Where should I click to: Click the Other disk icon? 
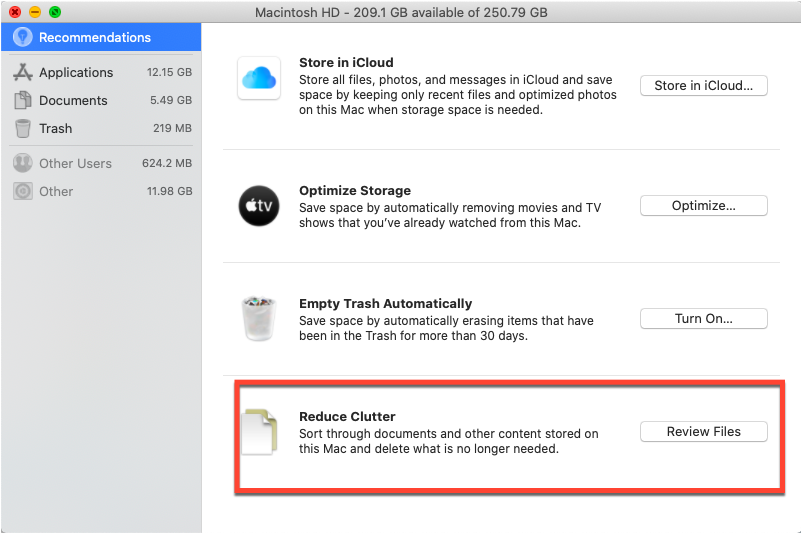point(22,191)
